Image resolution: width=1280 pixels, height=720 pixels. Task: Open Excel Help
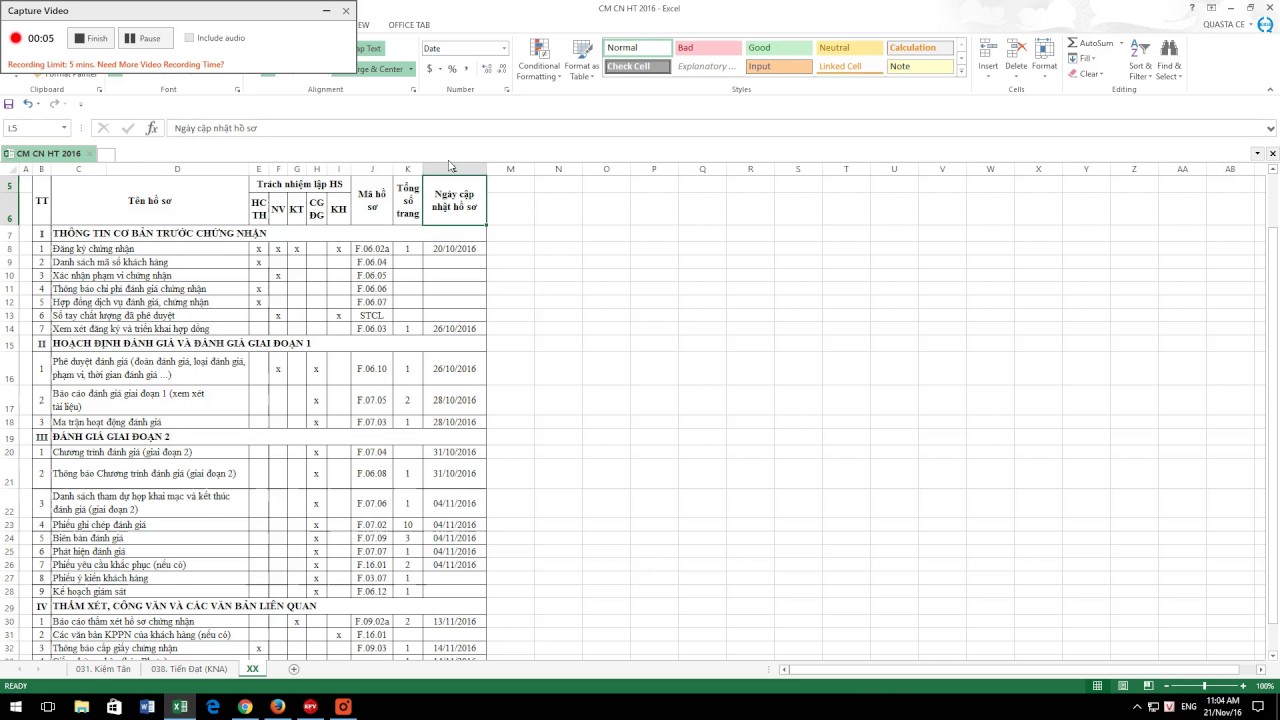point(1192,8)
